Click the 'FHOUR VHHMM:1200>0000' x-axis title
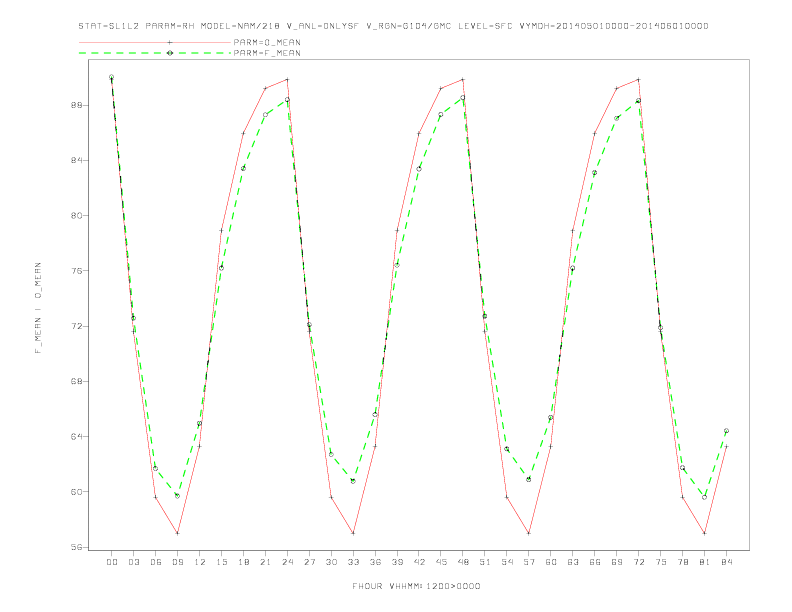This screenshot has height=612, width=792. 416,586
